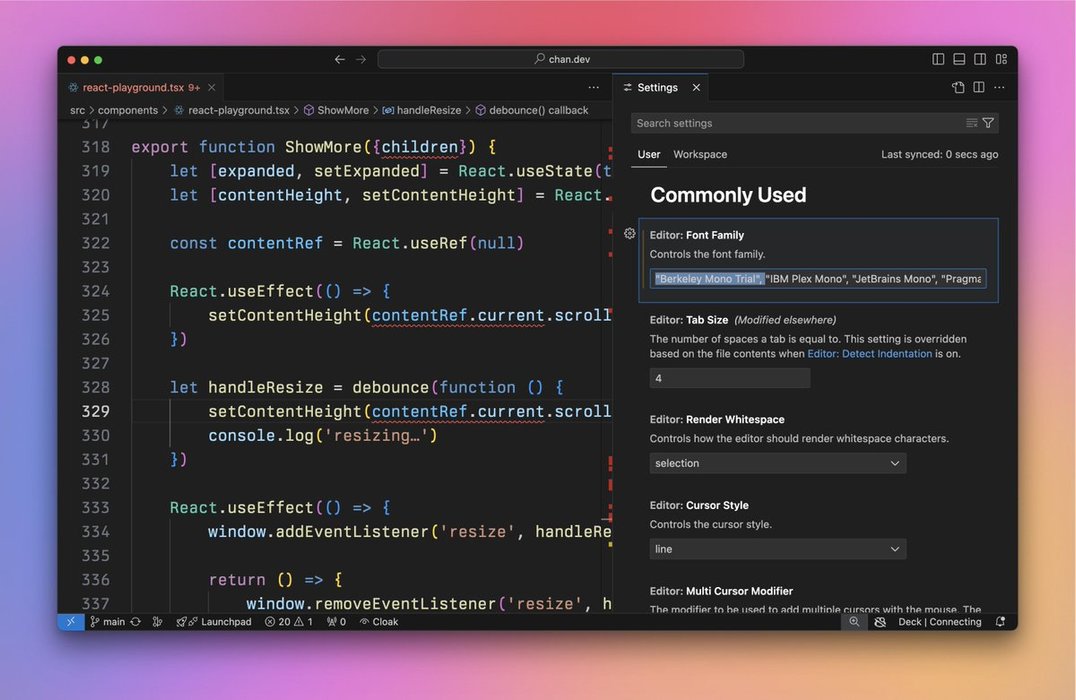Open editor More Actions ellipsis for react-playground
This screenshot has height=700, width=1076.
pos(593,88)
